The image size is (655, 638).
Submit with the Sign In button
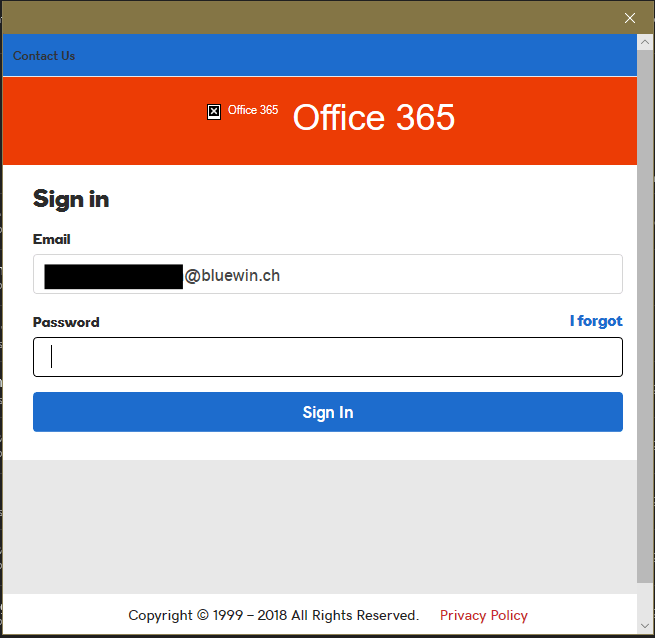pyautogui.click(x=328, y=412)
